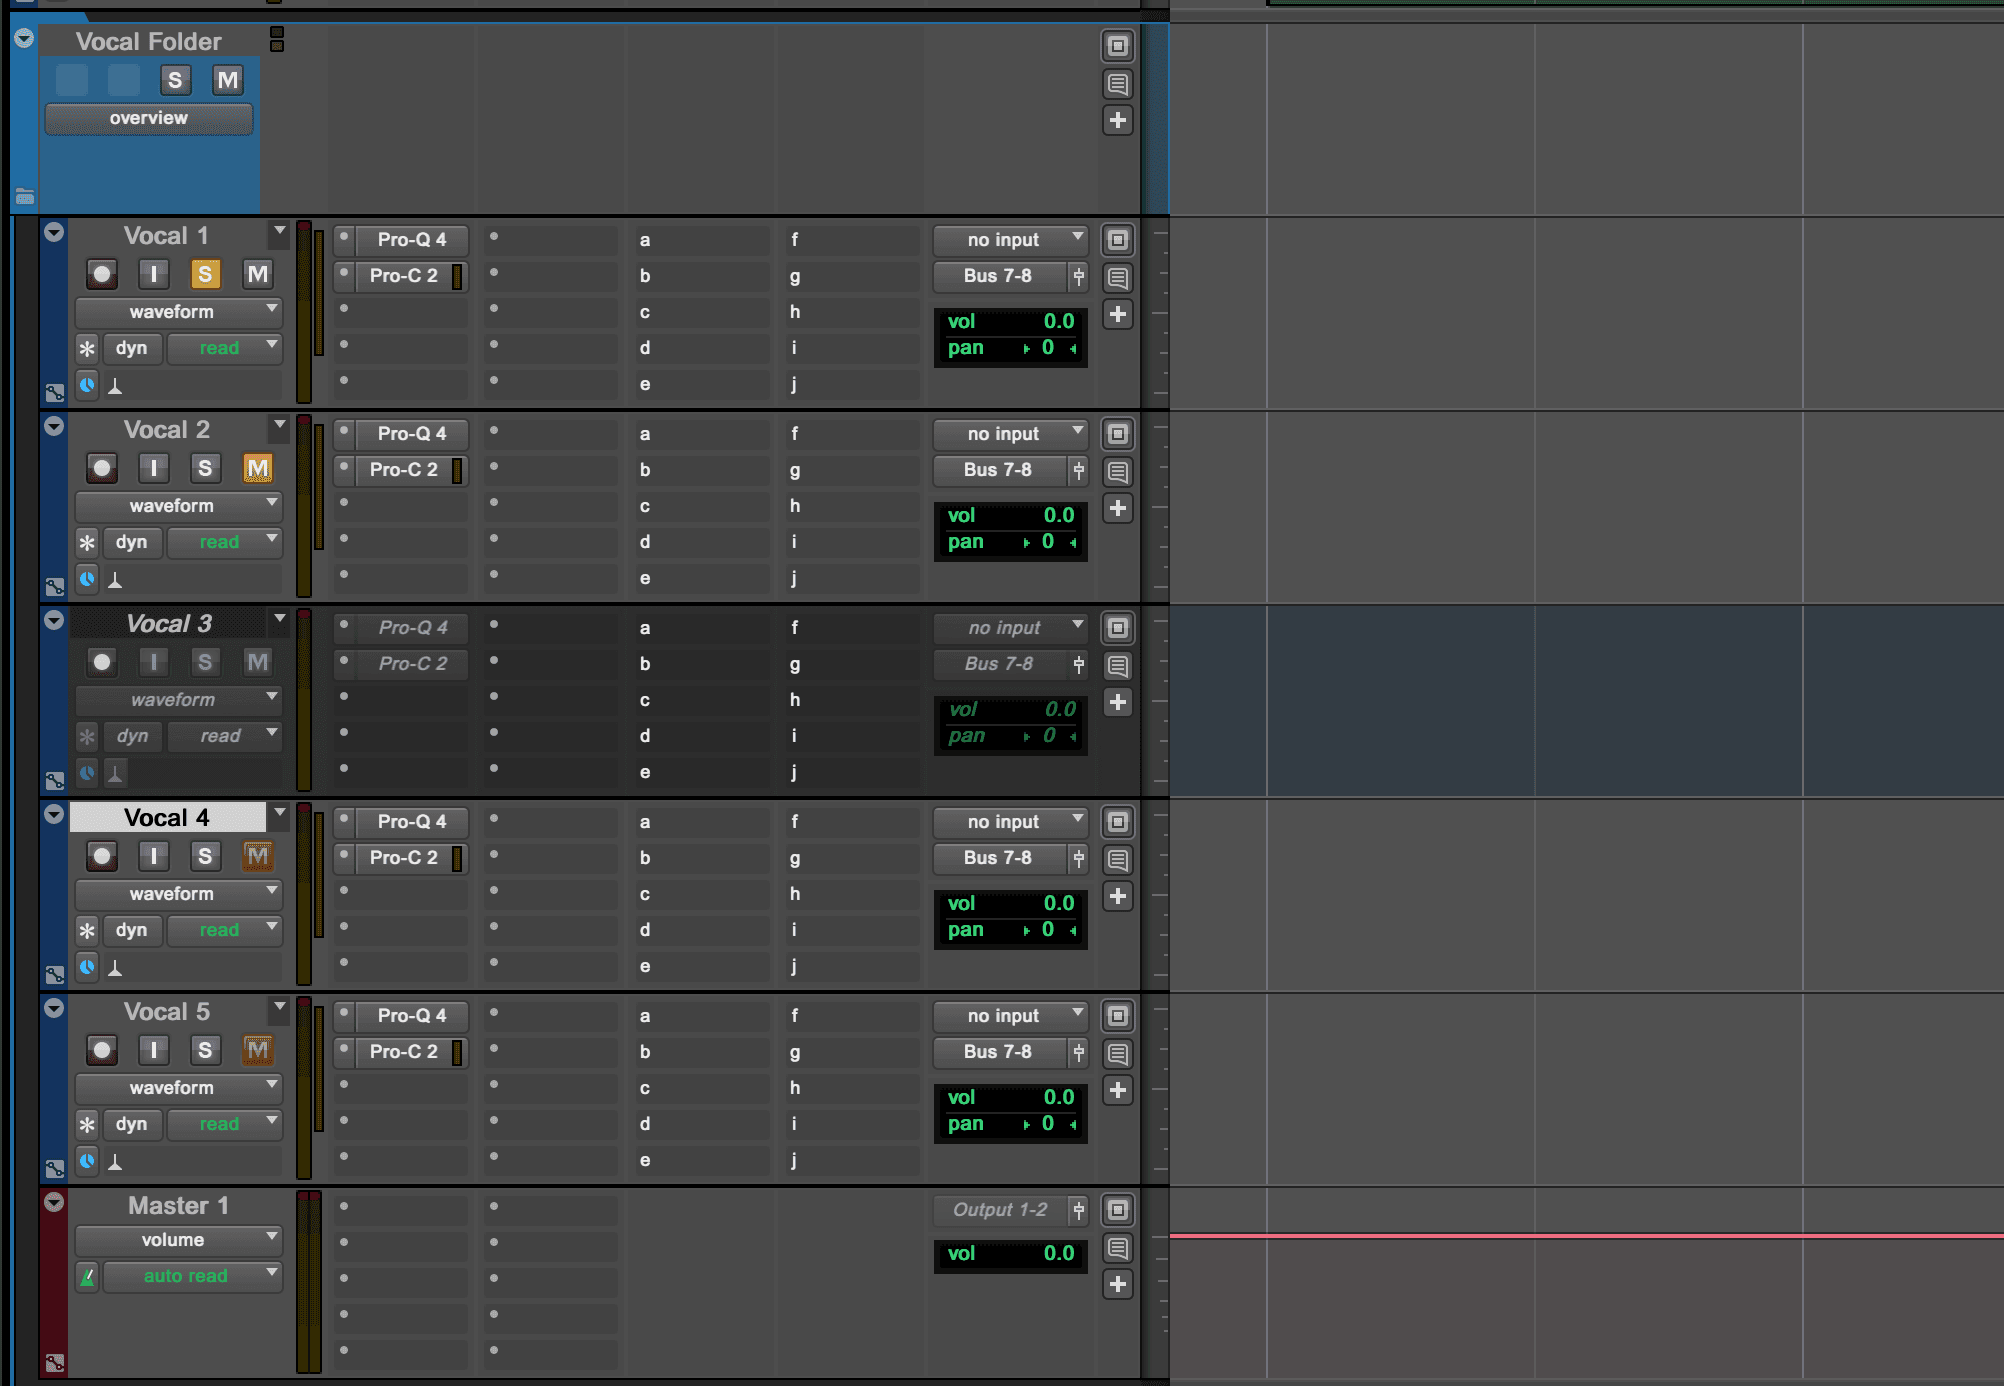Click Bus 7-8 output on Vocal 4

tap(997, 858)
